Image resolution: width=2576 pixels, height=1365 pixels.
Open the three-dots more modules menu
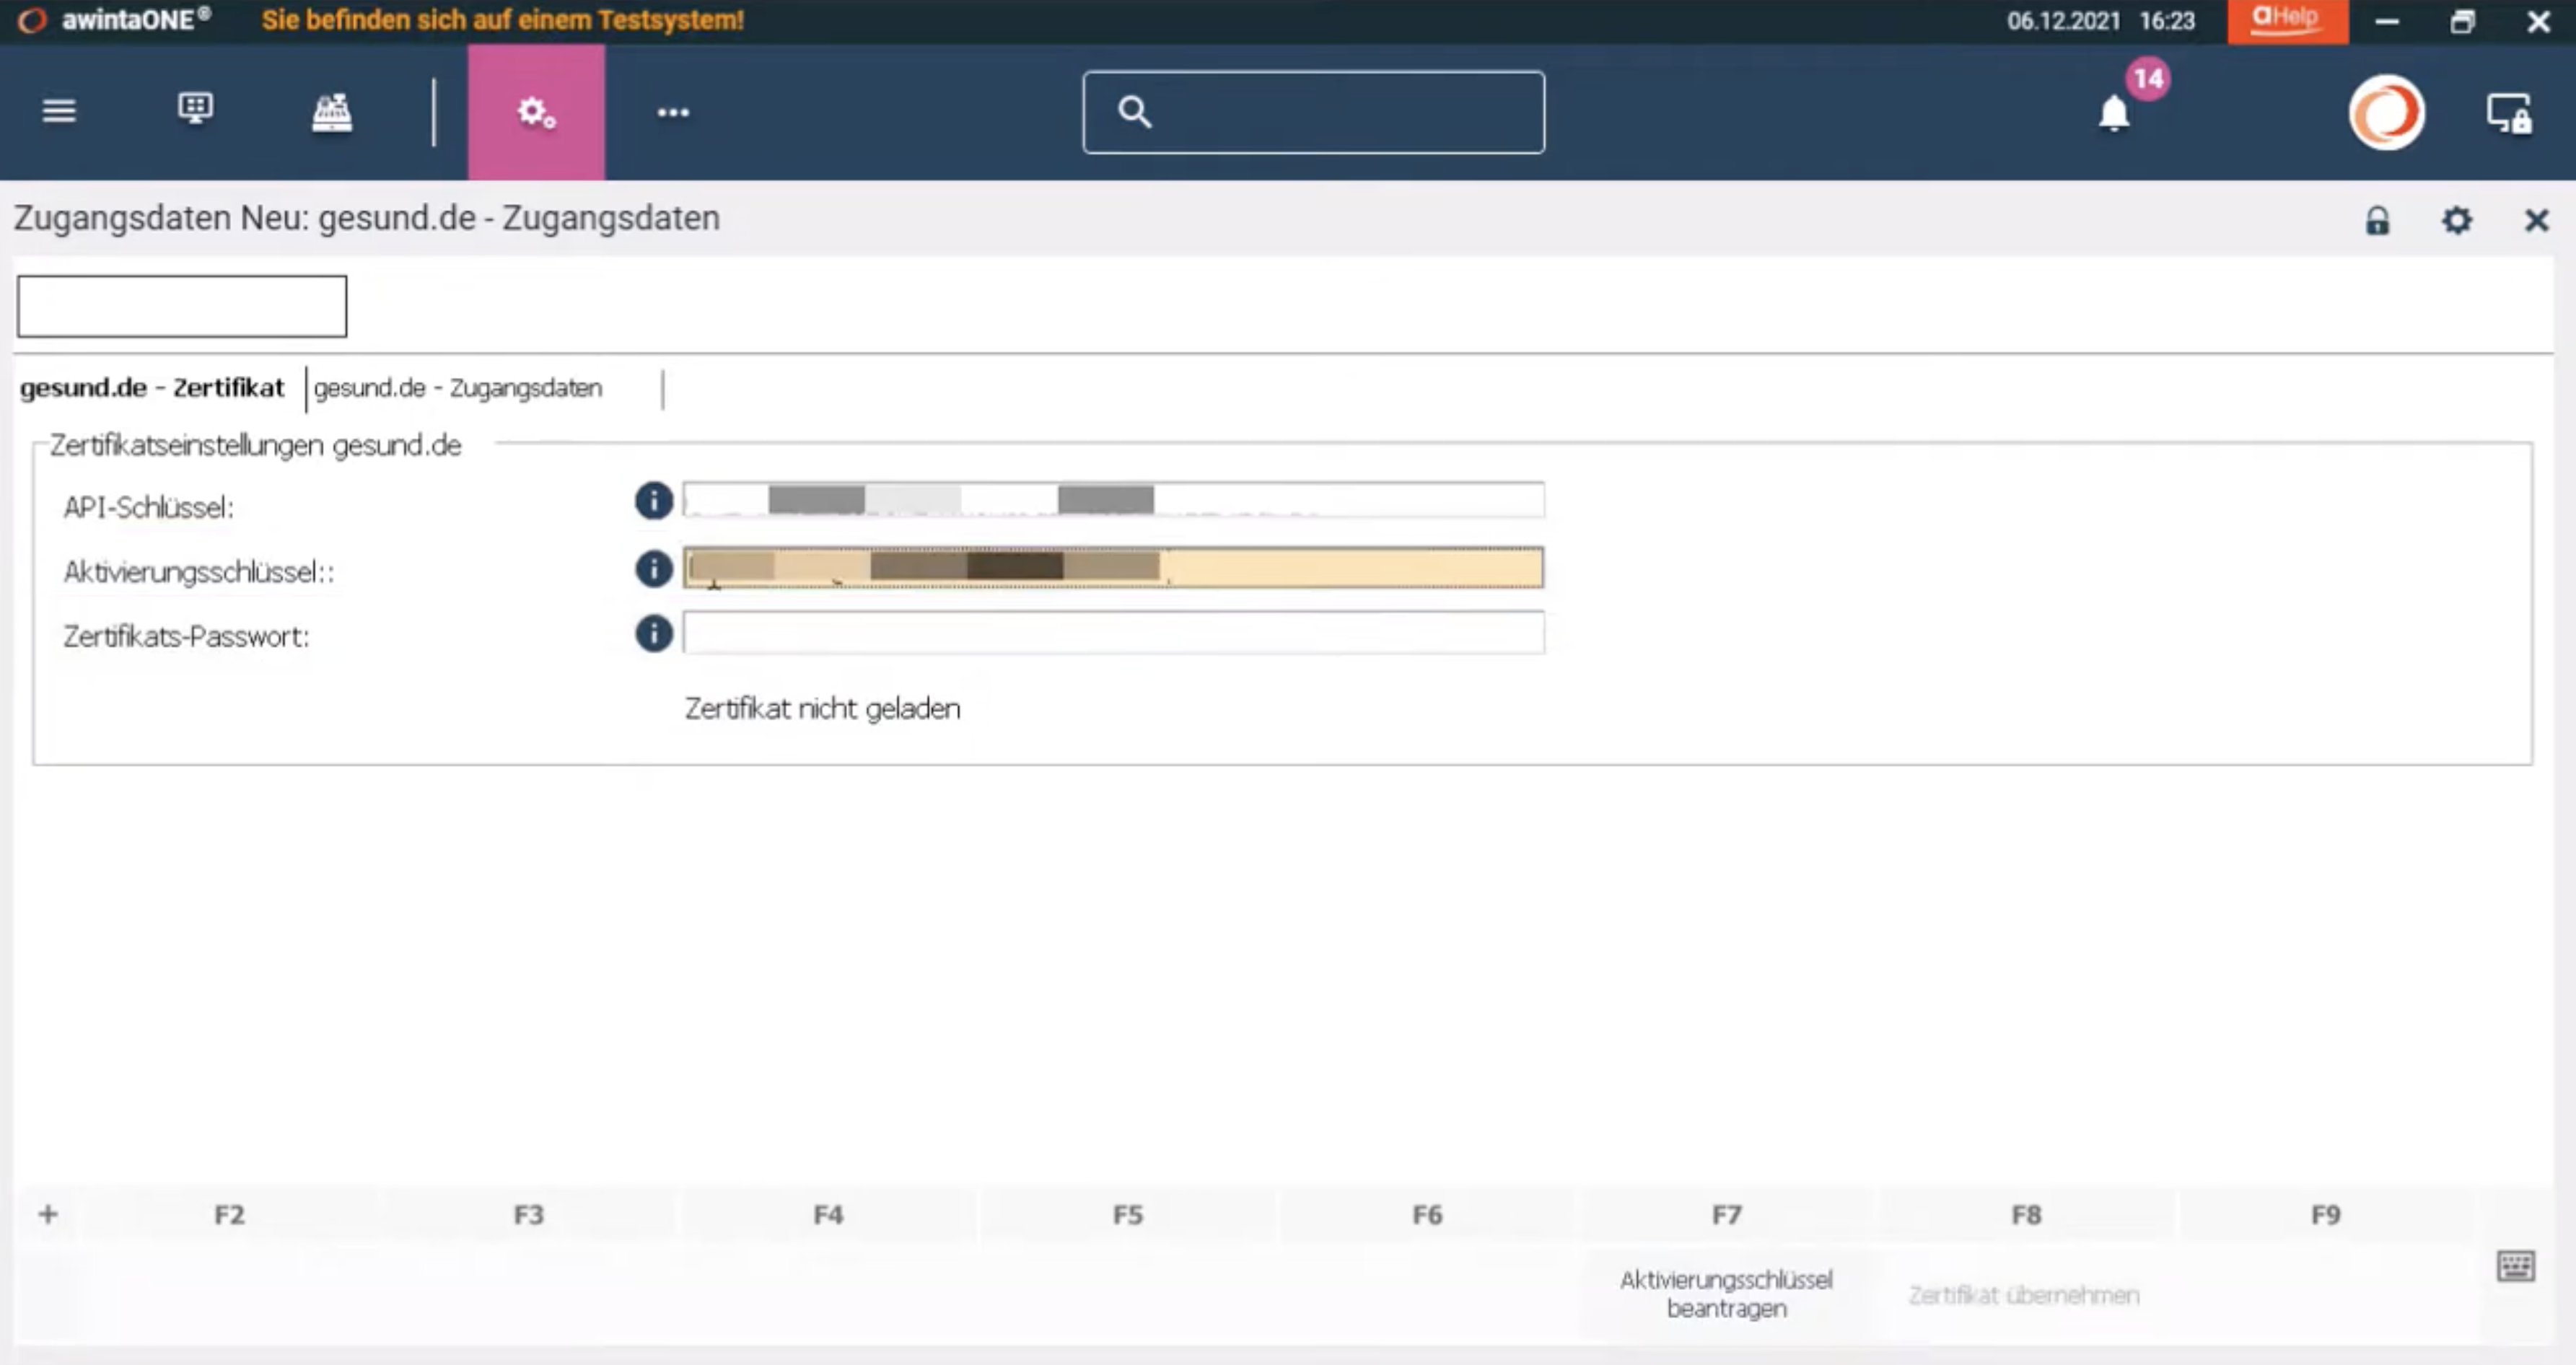click(673, 112)
